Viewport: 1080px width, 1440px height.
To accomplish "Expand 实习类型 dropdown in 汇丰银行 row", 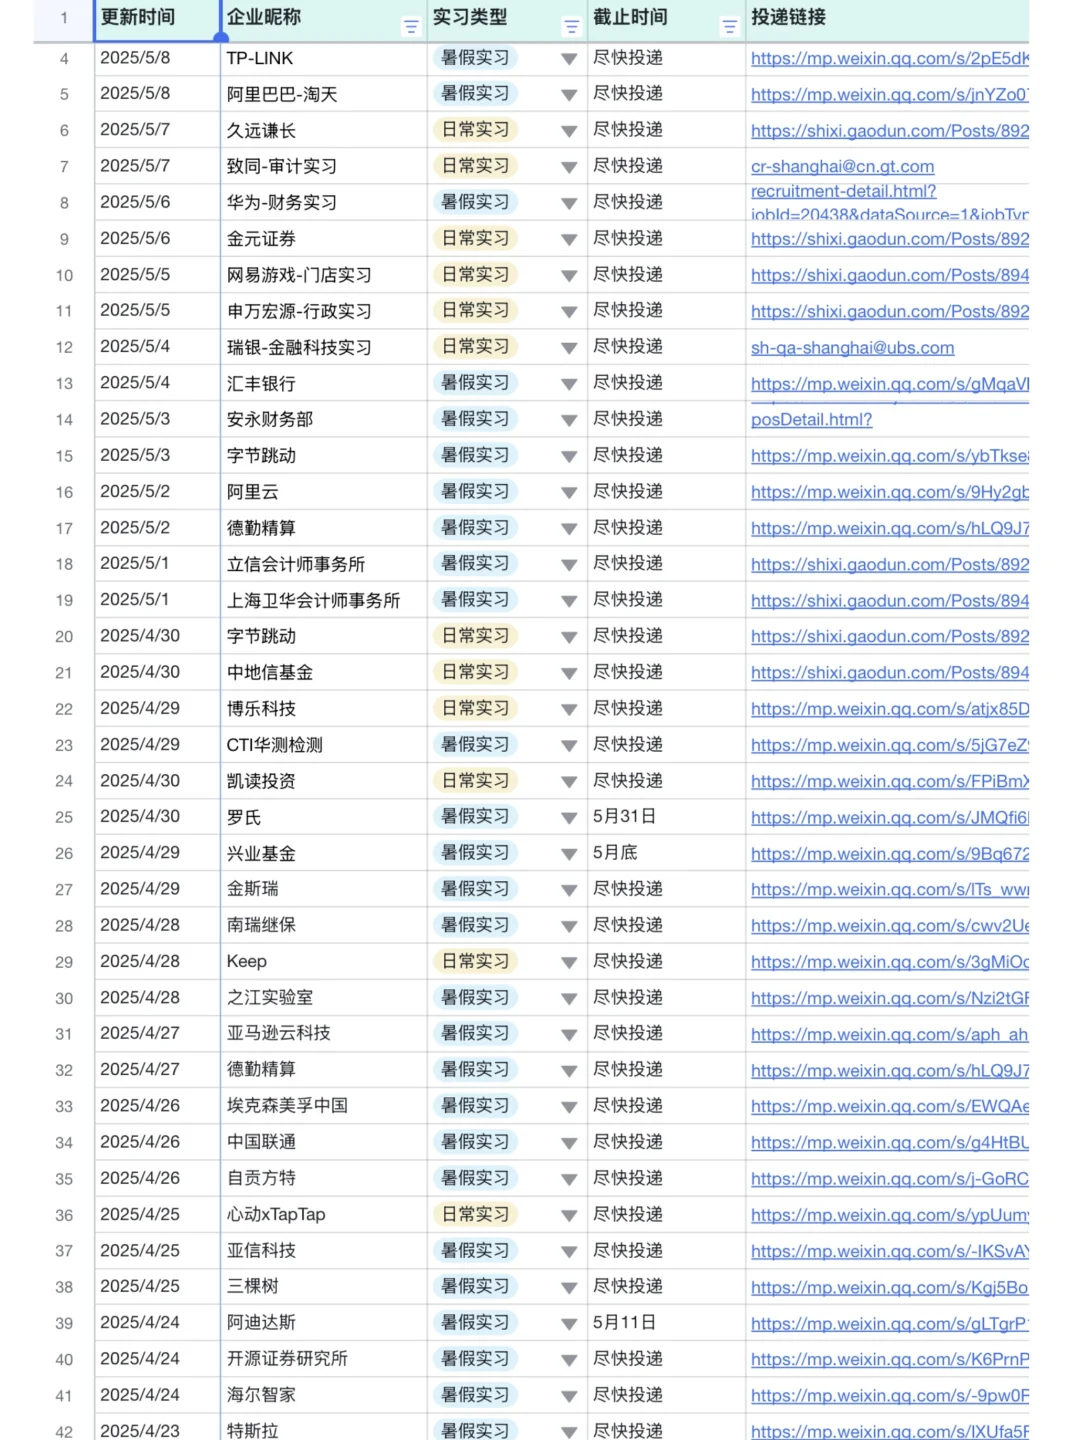I will tap(569, 384).
